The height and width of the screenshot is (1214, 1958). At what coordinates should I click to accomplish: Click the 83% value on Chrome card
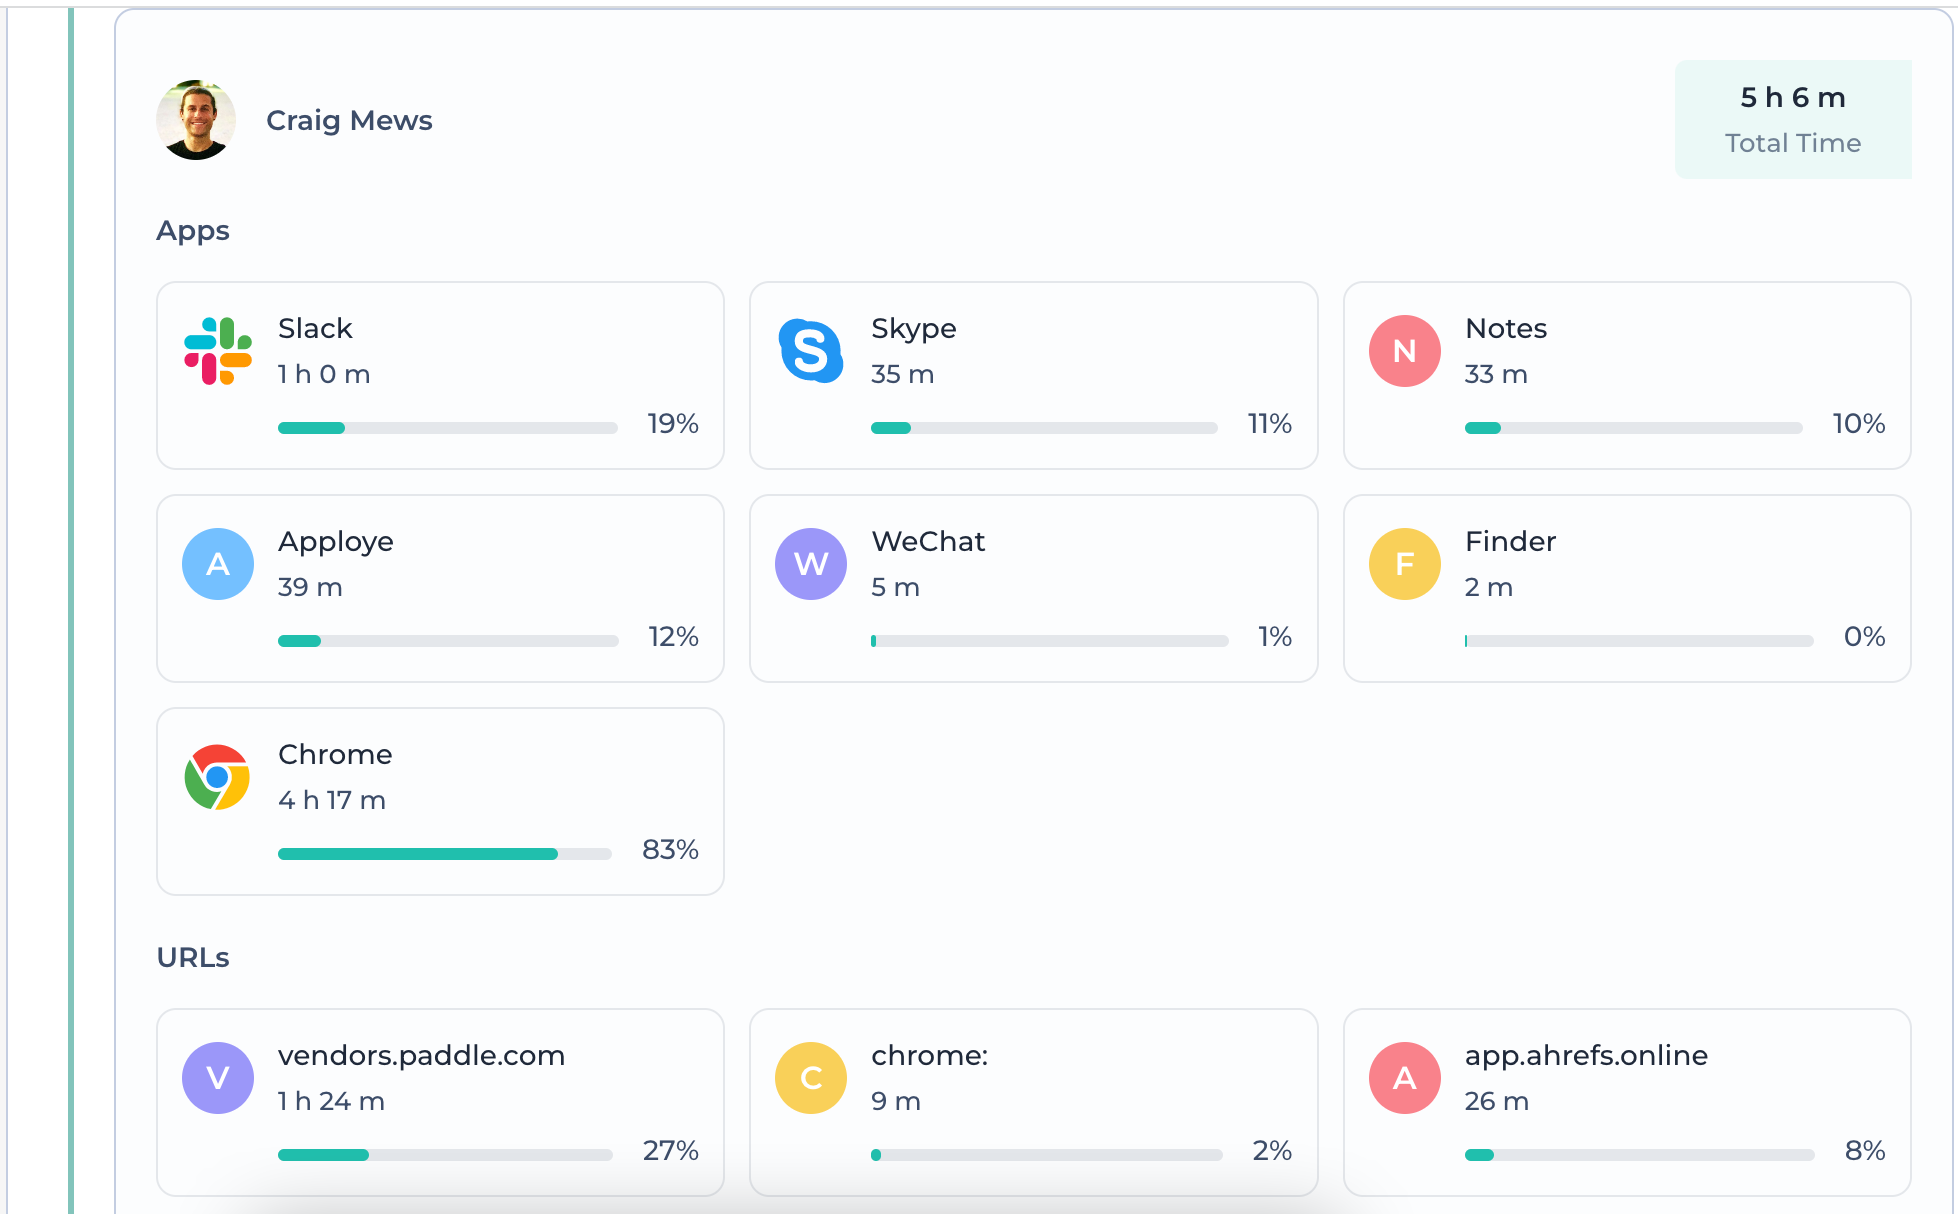coord(670,850)
